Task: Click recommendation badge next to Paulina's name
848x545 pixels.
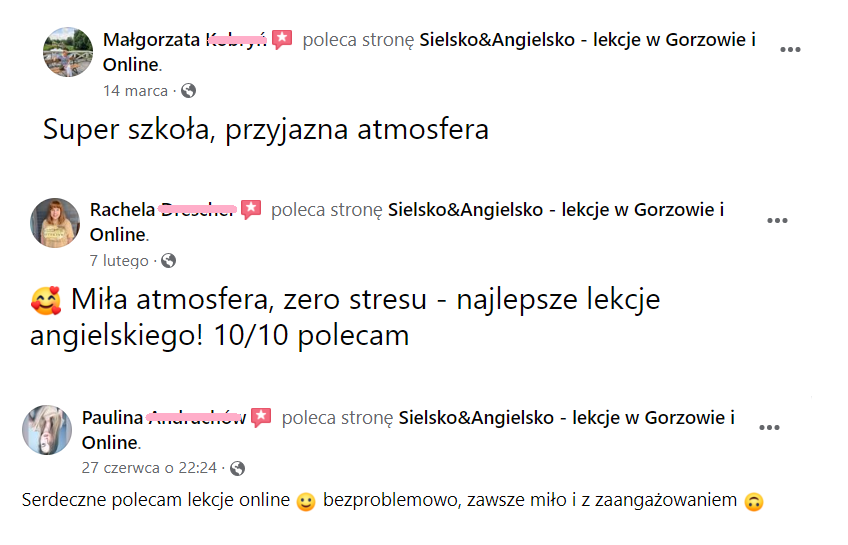Action: point(262,417)
